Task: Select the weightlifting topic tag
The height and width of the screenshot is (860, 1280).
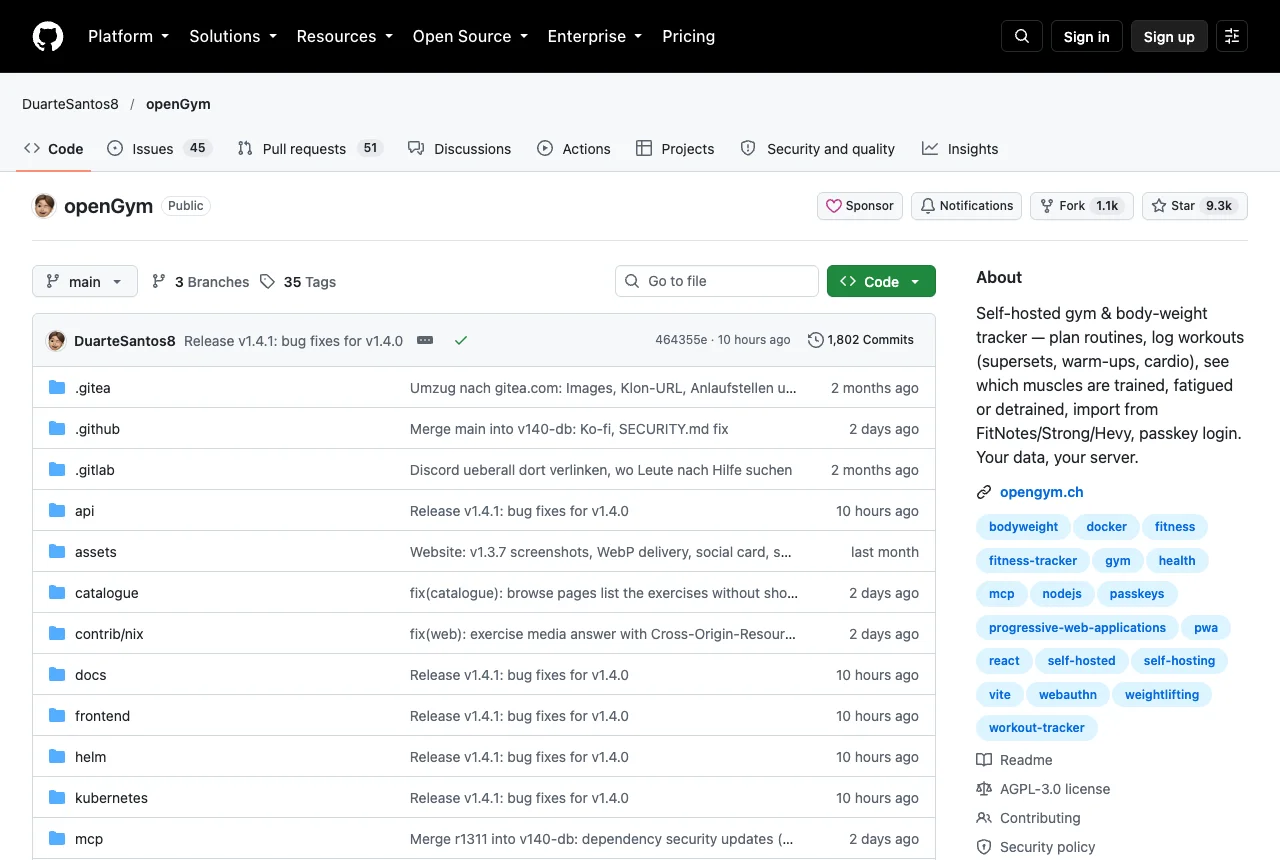Action: 1162,695
